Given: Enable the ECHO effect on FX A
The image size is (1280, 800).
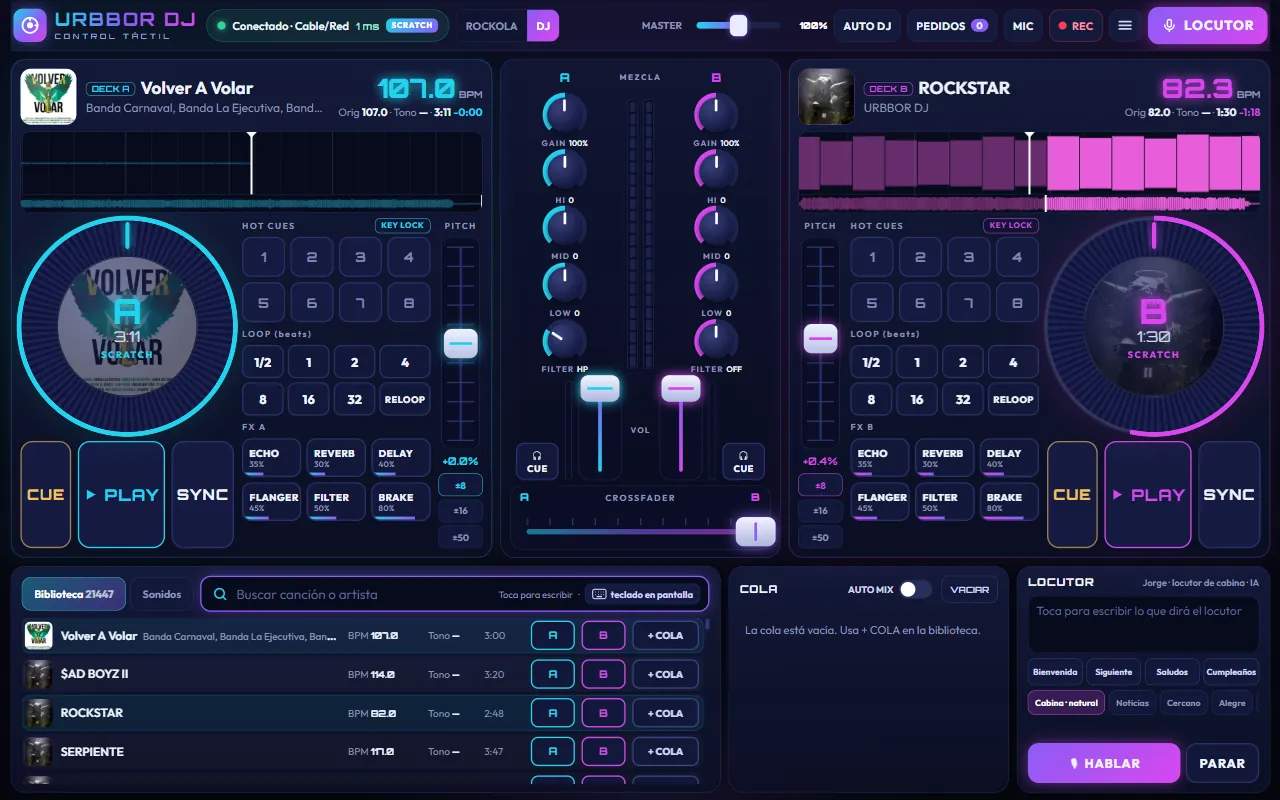Looking at the screenshot, I should click(272, 458).
